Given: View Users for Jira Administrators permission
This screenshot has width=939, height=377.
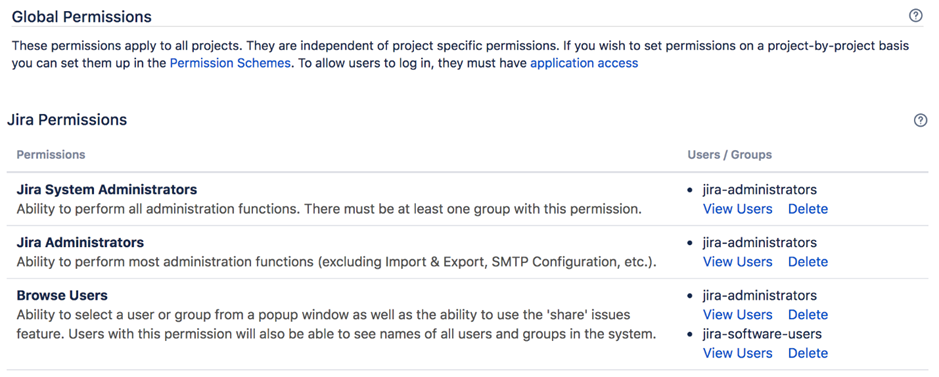Looking at the screenshot, I should tap(737, 262).
